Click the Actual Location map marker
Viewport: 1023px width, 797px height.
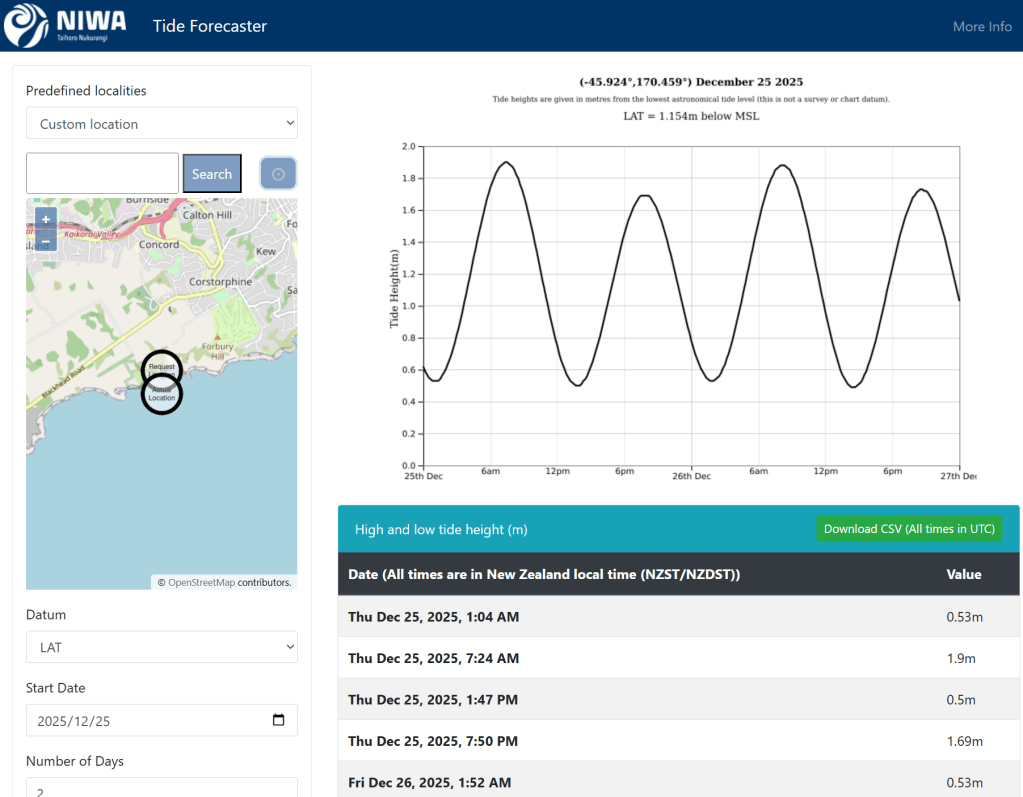click(161, 396)
